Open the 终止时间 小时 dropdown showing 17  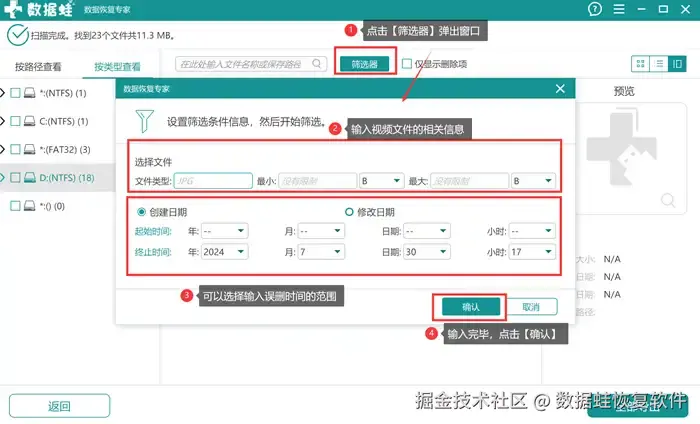point(532,252)
